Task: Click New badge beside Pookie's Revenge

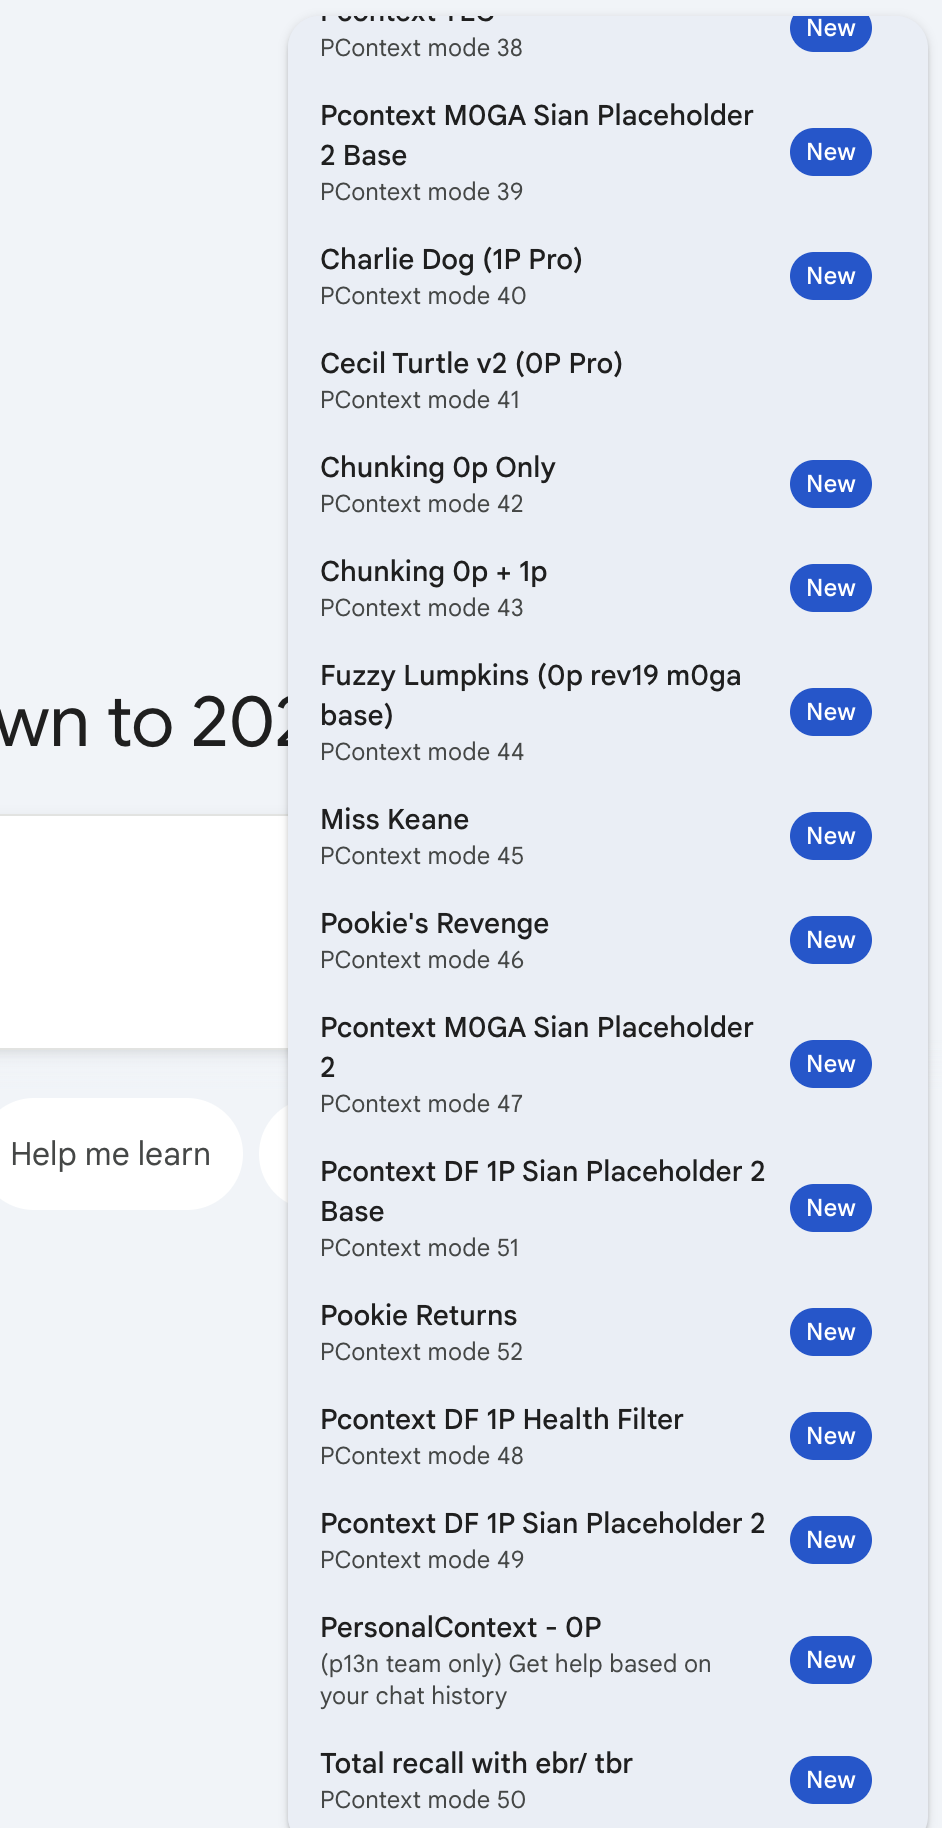Action: (831, 940)
